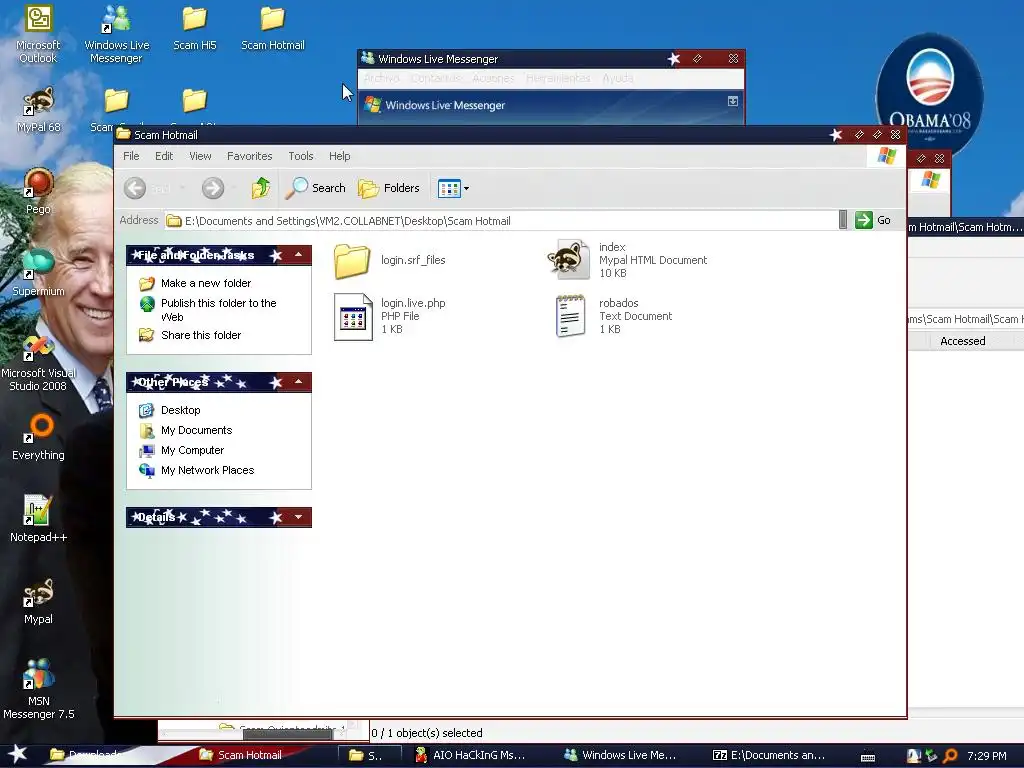
Task: Click the Forward arrow in Explorer toolbar
Action: point(212,188)
